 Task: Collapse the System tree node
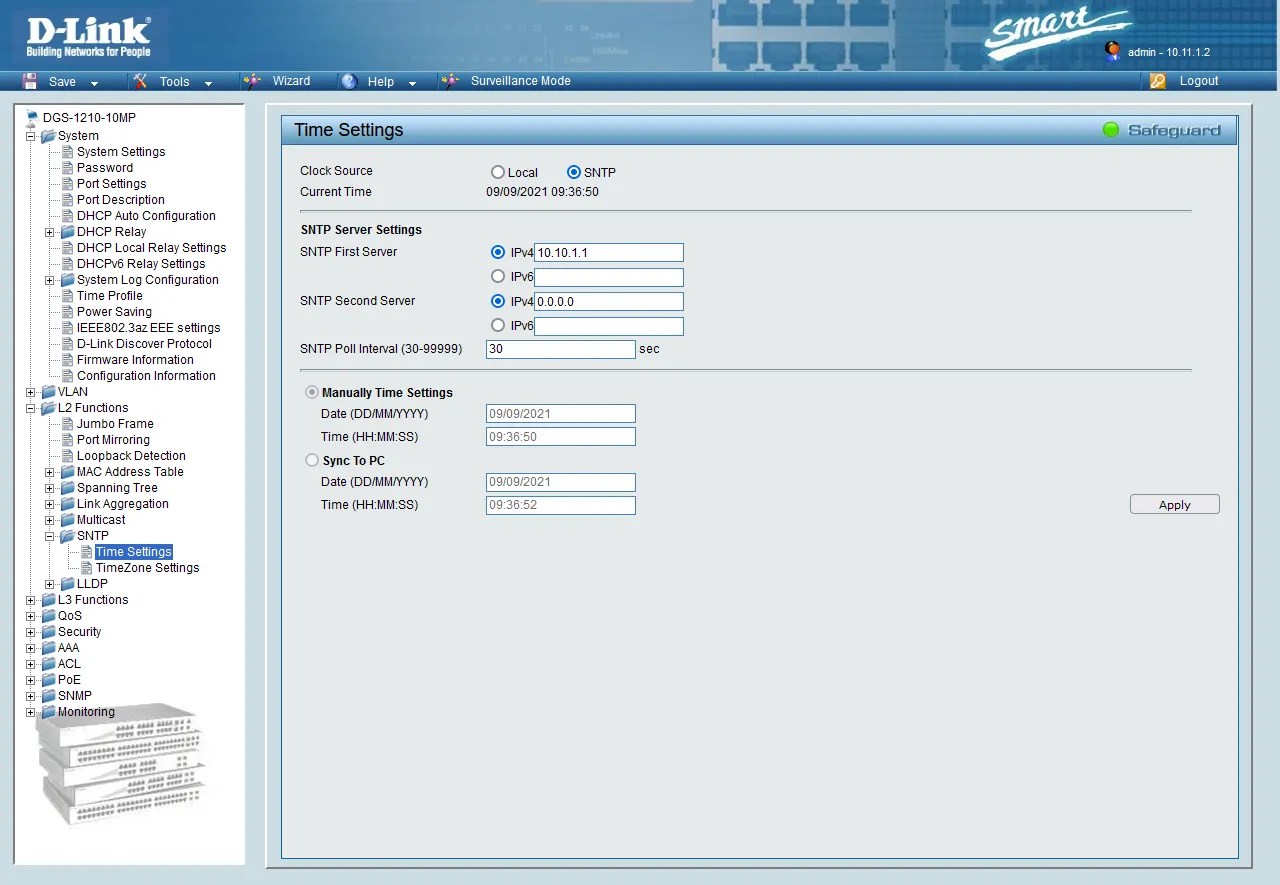click(31, 136)
